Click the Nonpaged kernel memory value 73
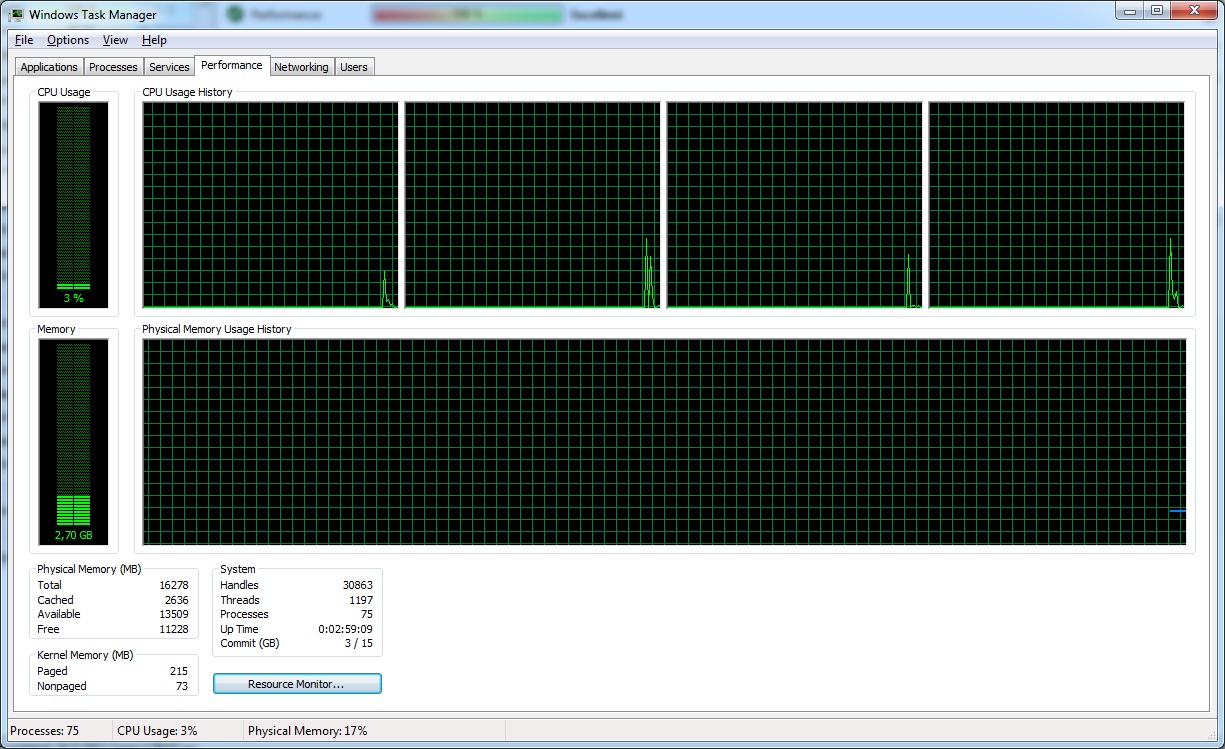Viewport: 1225px width, 749px height. tap(182, 686)
